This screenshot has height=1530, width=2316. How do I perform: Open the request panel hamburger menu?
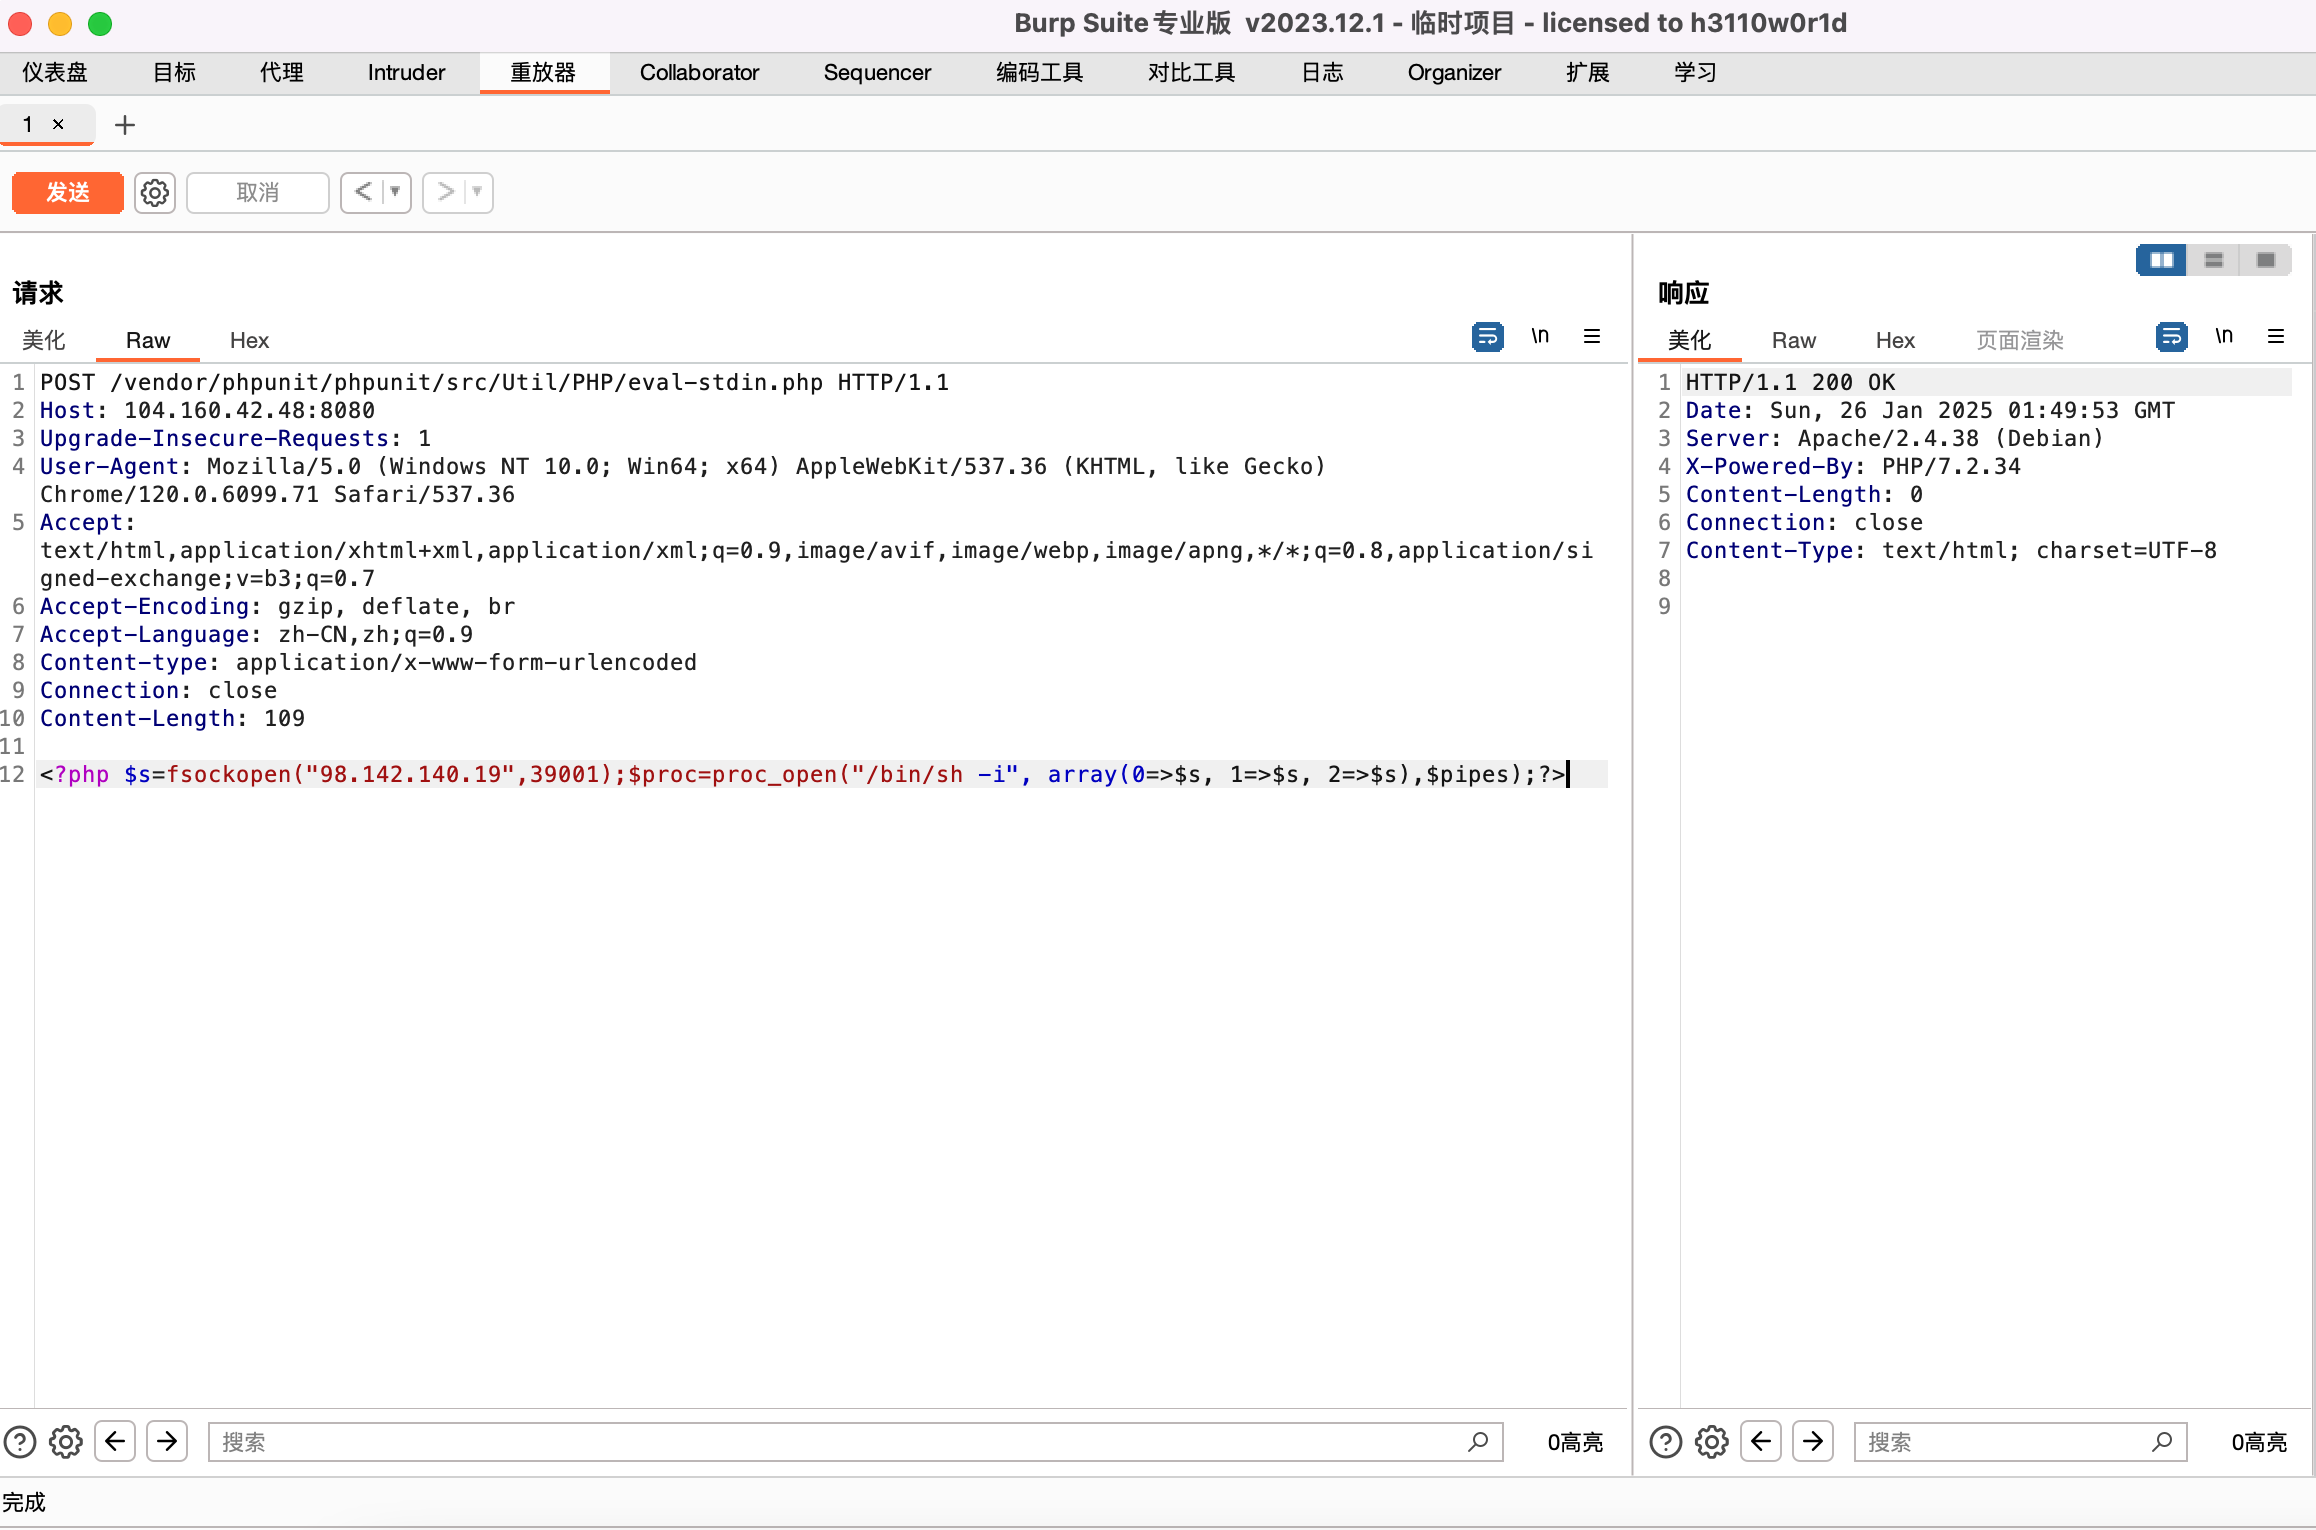tap(1592, 337)
